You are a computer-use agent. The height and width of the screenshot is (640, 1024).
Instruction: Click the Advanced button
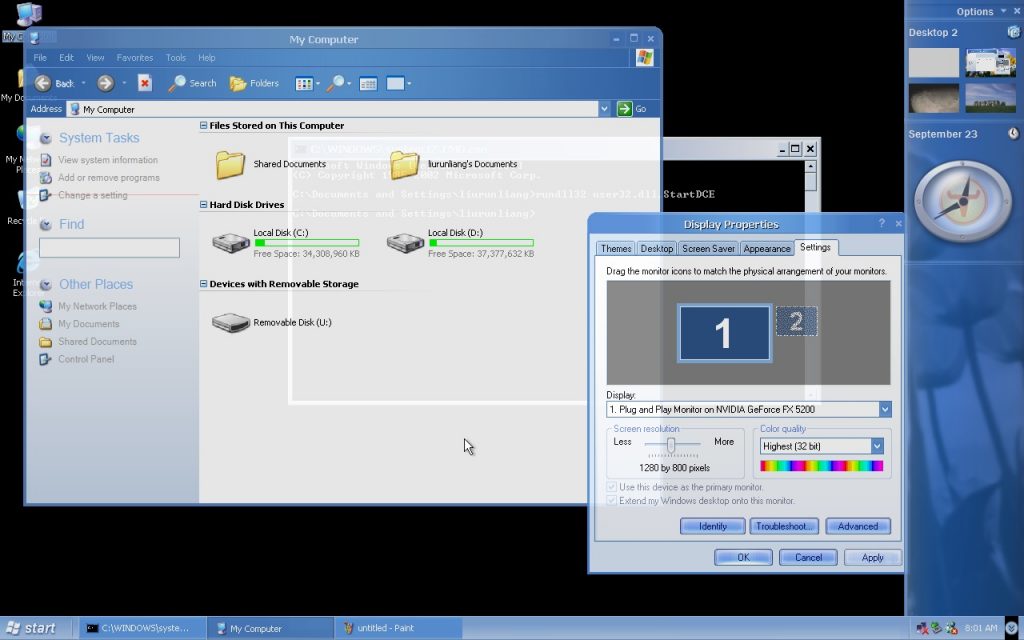tap(857, 526)
